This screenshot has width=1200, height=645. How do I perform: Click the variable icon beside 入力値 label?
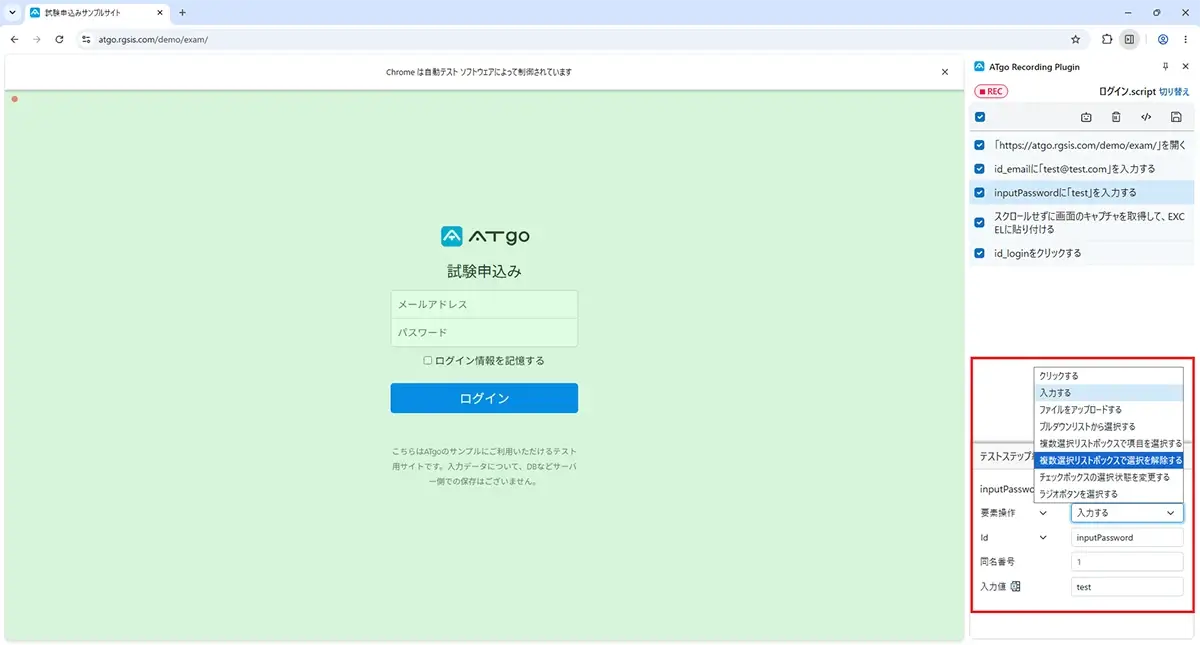1016,587
